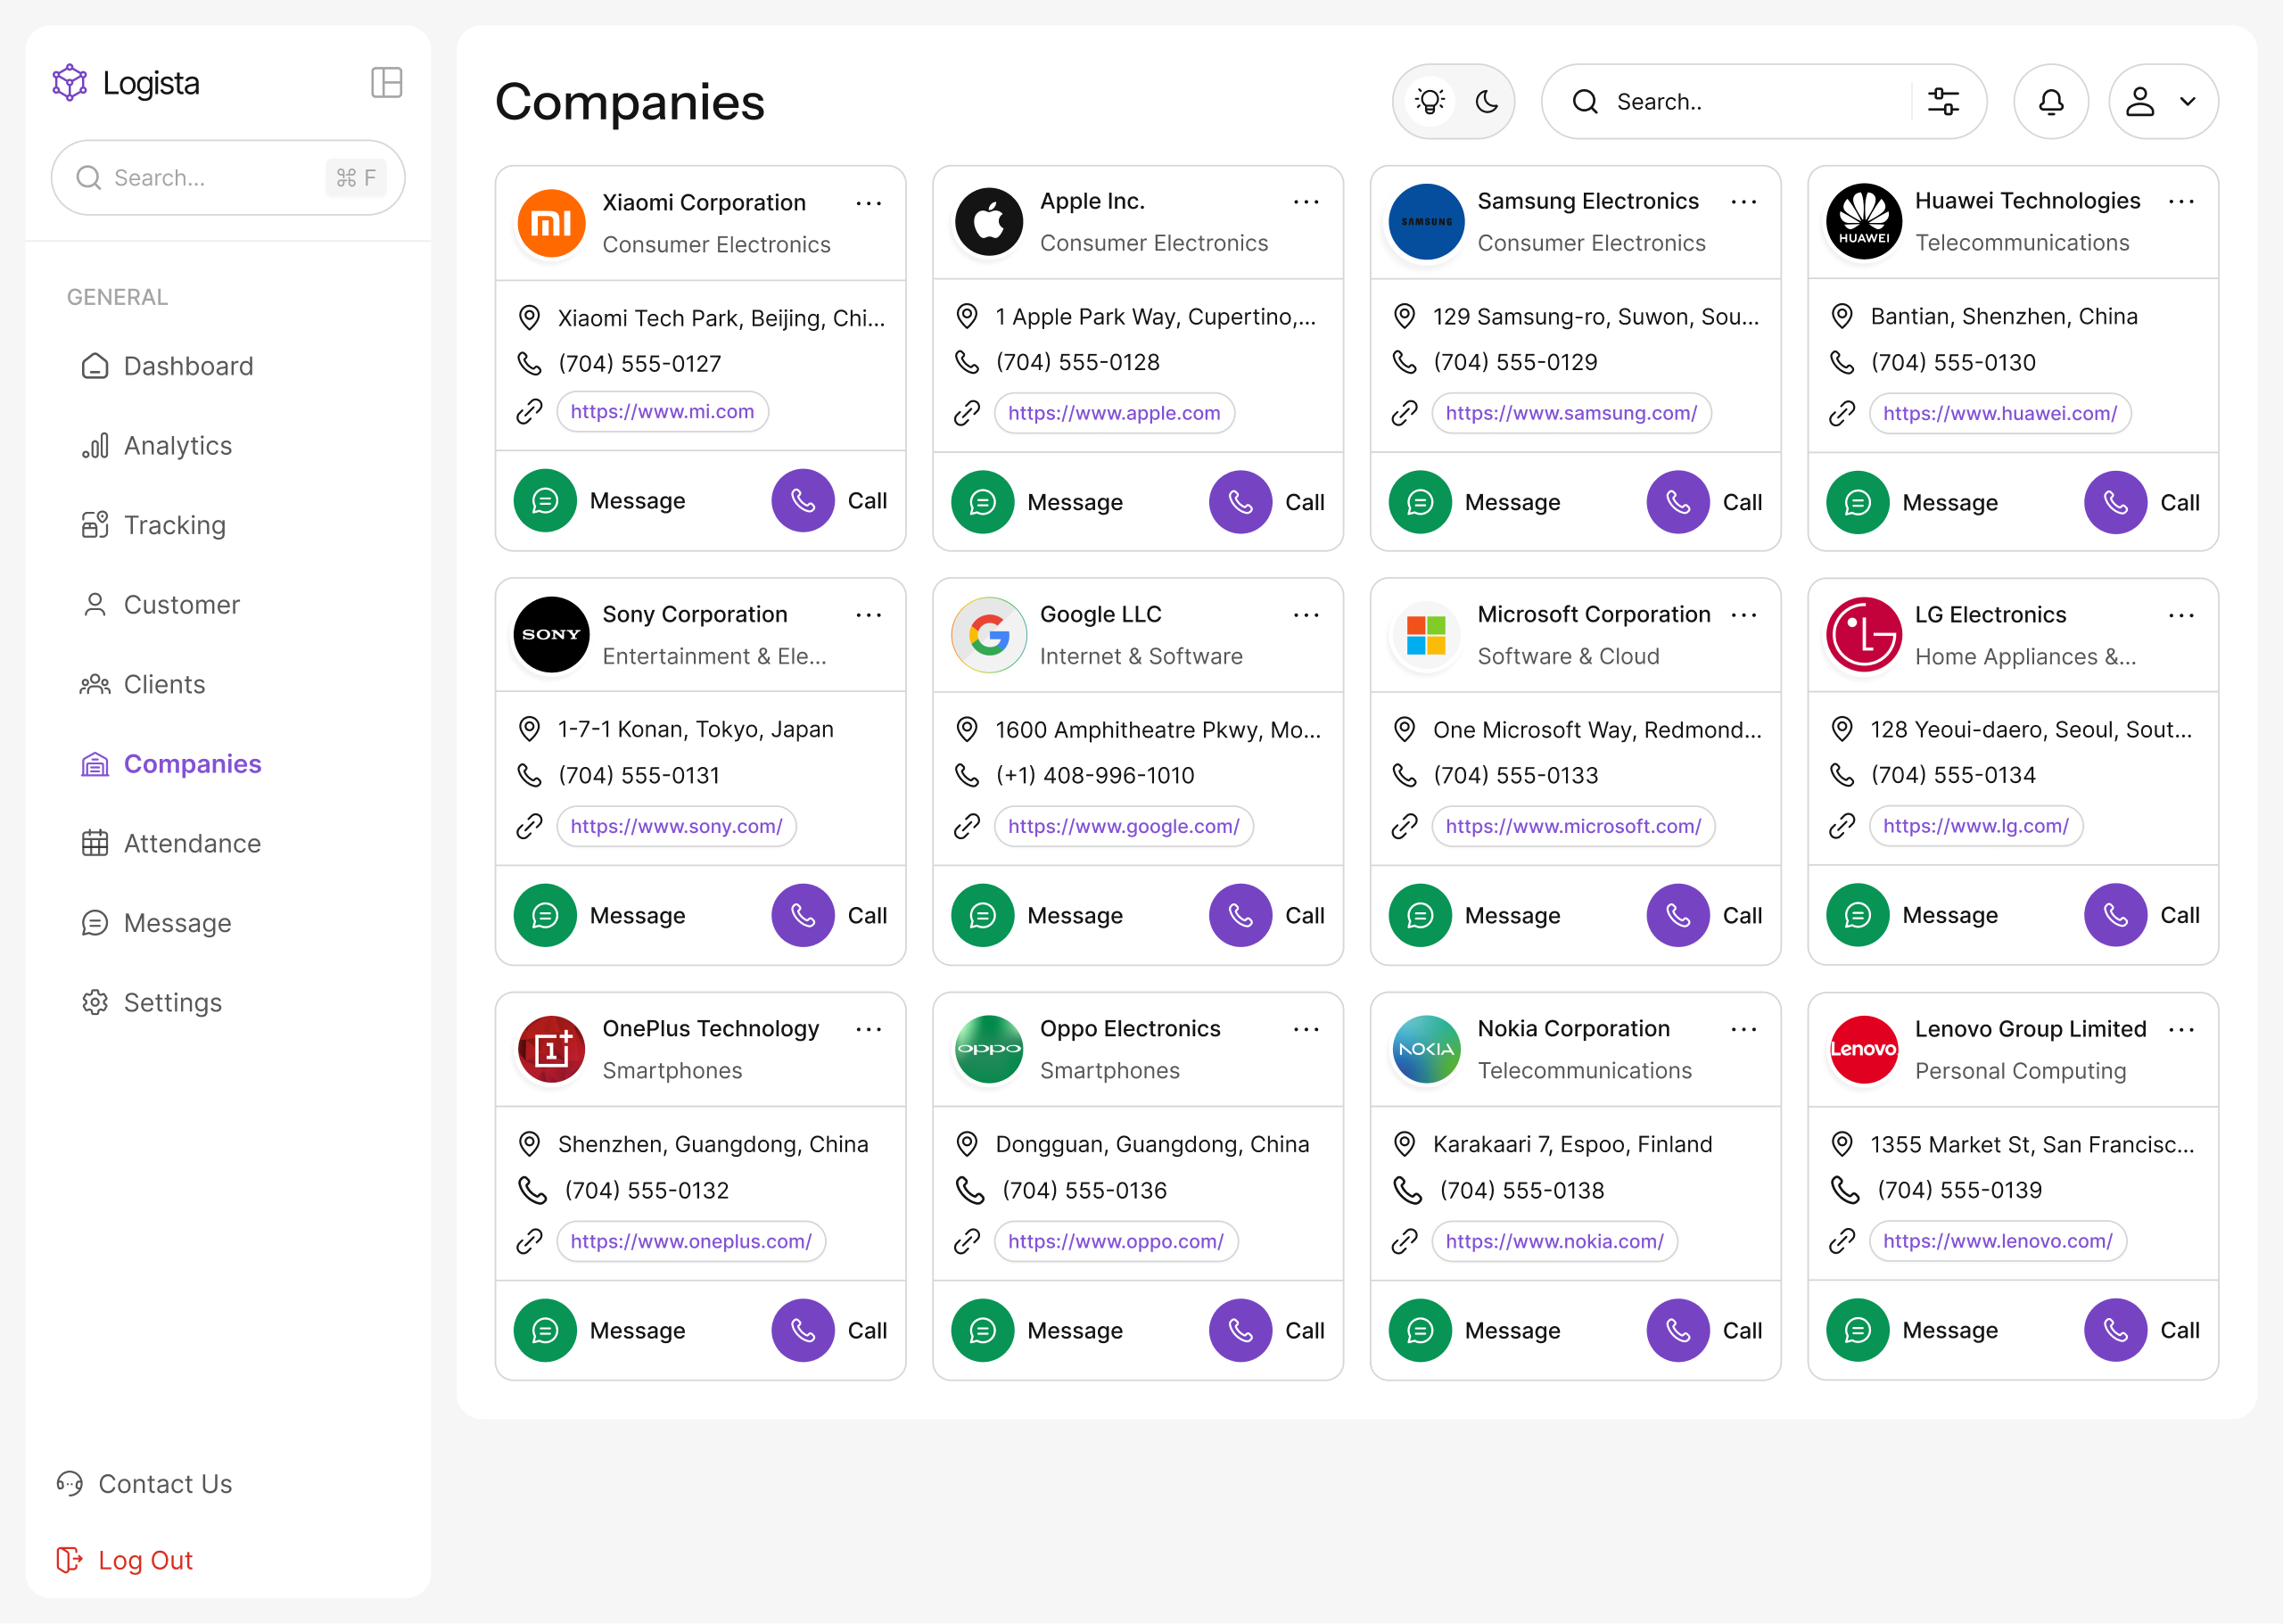Viewport: 2283px width, 1624px height.
Task: Open Samsung Electronics three-dot menu
Action: 1744,202
